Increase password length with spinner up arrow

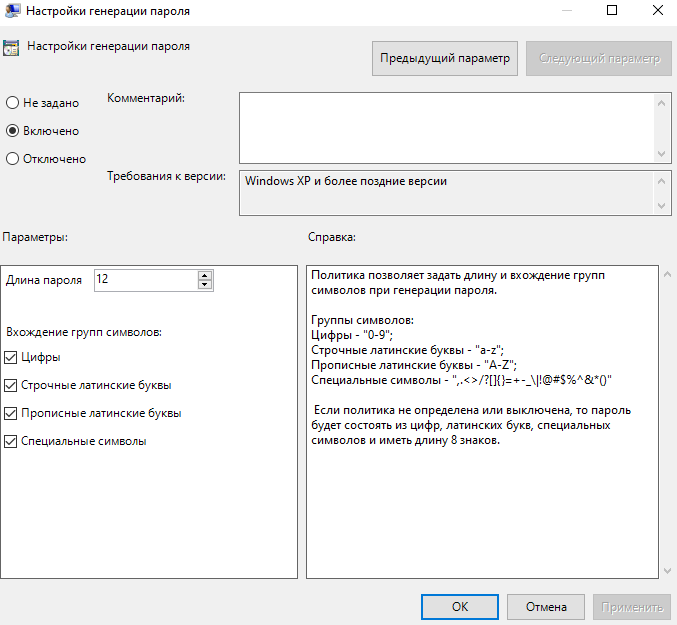[205, 275]
